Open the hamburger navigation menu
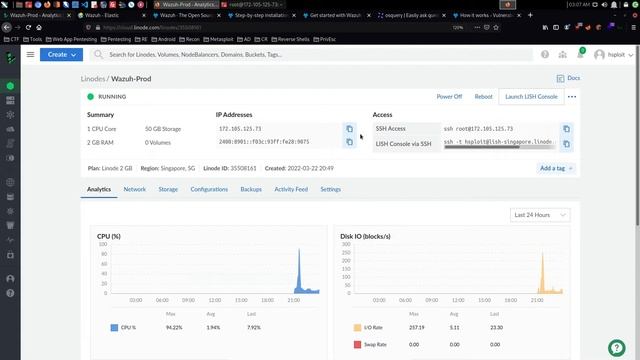The image size is (640, 360). click(x=30, y=54)
